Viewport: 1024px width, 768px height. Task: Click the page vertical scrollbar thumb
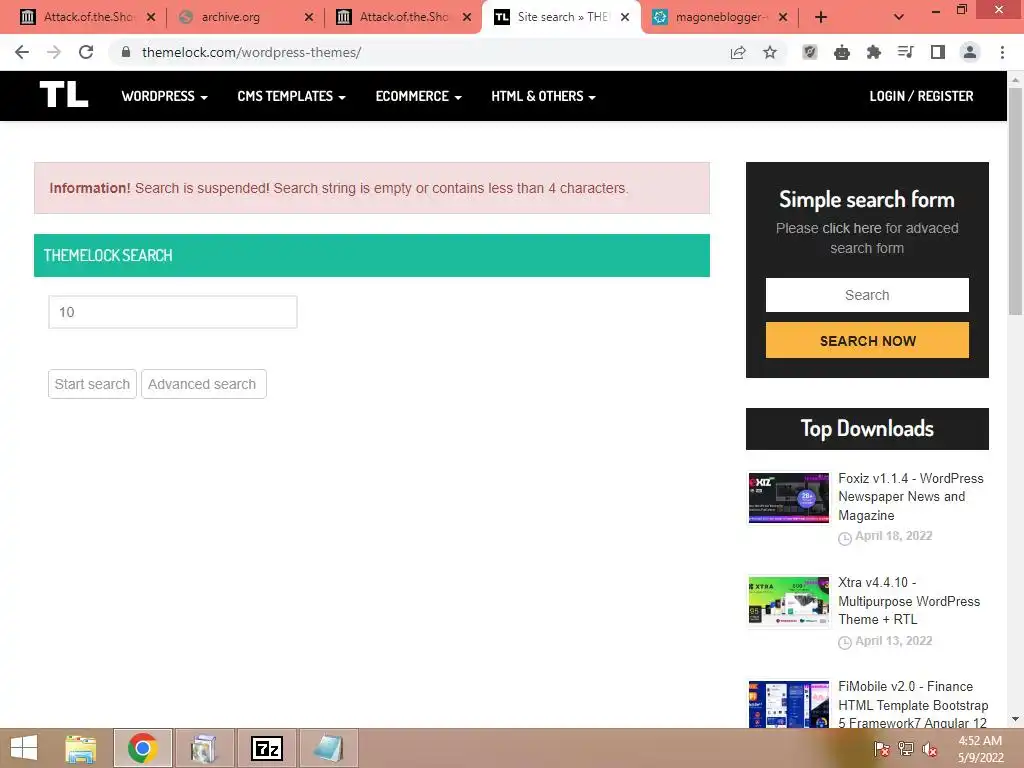point(1015,202)
